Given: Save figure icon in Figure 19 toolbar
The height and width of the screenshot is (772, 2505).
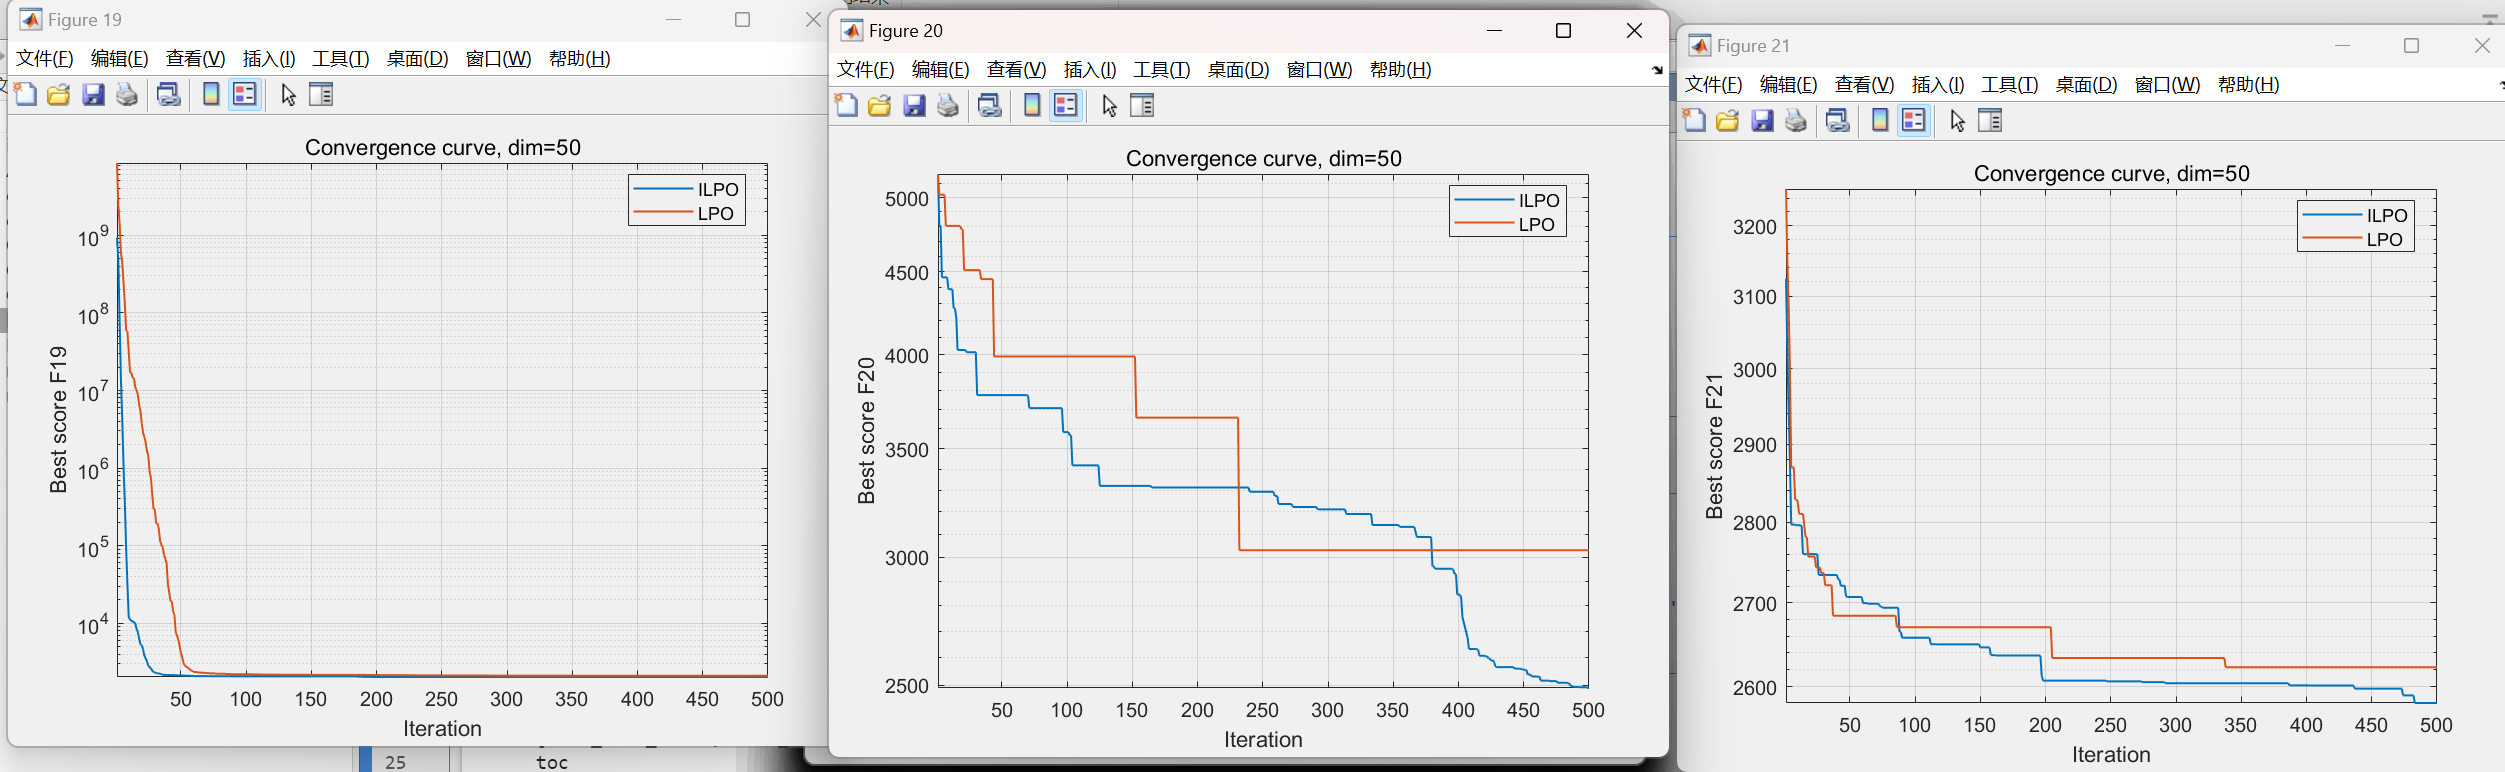Looking at the screenshot, I should pos(93,94).
